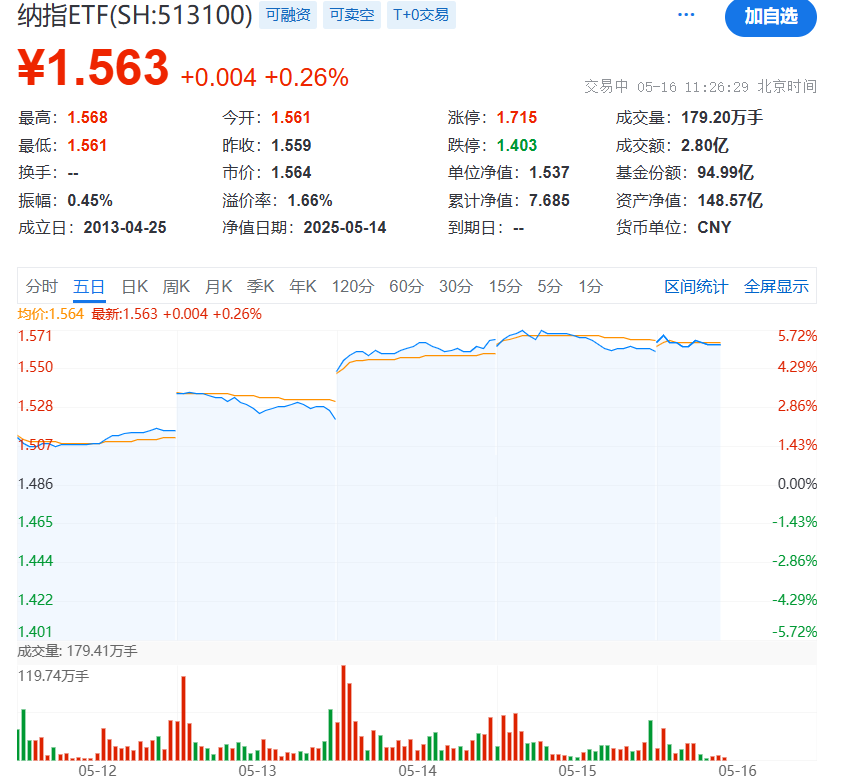Click the 1.486 price axis label
845x784 pixels.
point(36,484)
